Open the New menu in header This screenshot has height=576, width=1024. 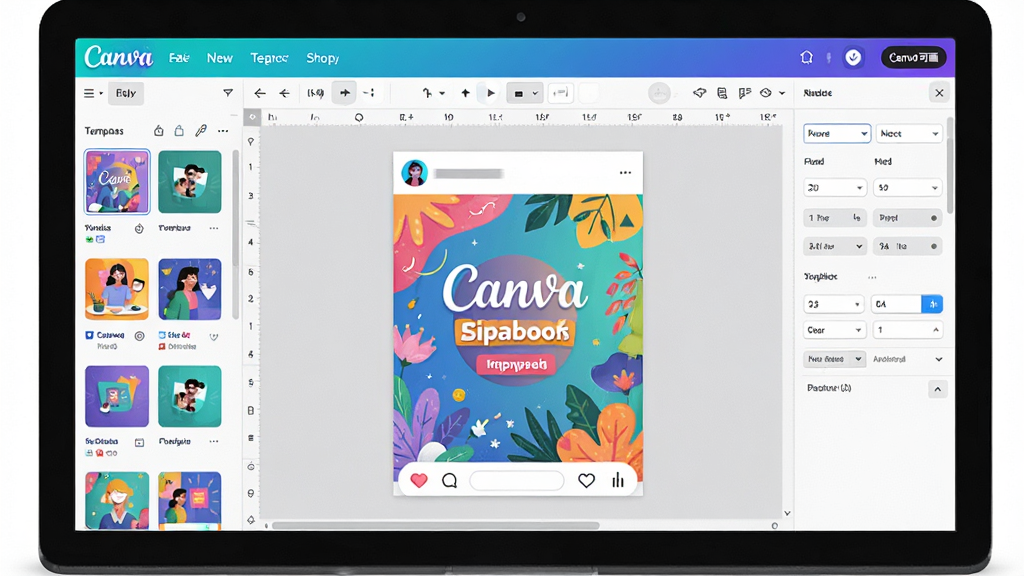pos(219,58)
